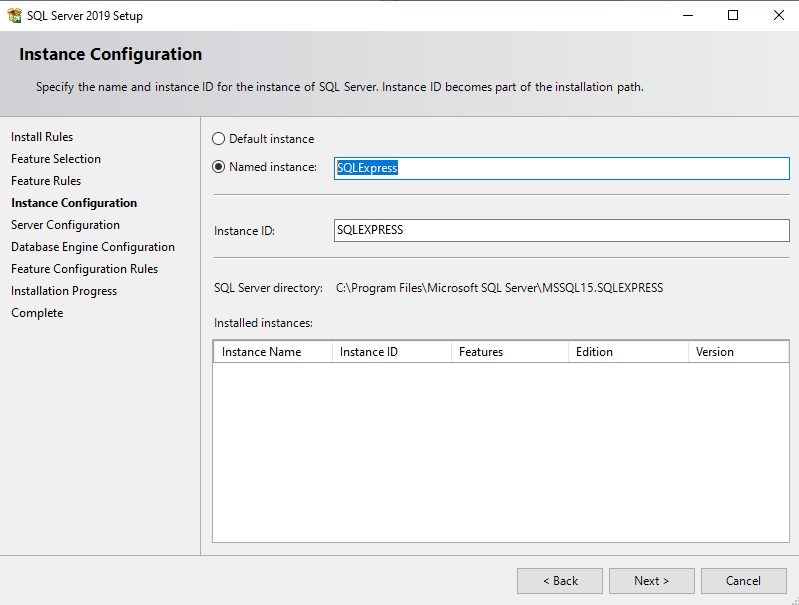The image size is (799, 605).
Task: Maximize the setup window
Action: click(x=733, y=15)
